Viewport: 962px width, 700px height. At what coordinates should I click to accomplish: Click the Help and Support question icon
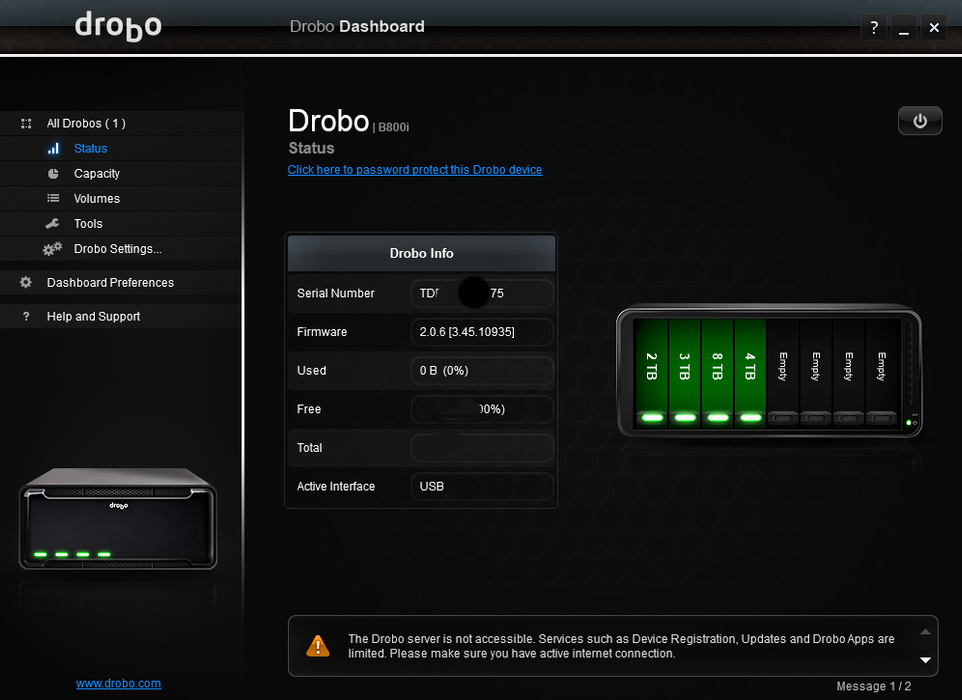click(26, 317)
